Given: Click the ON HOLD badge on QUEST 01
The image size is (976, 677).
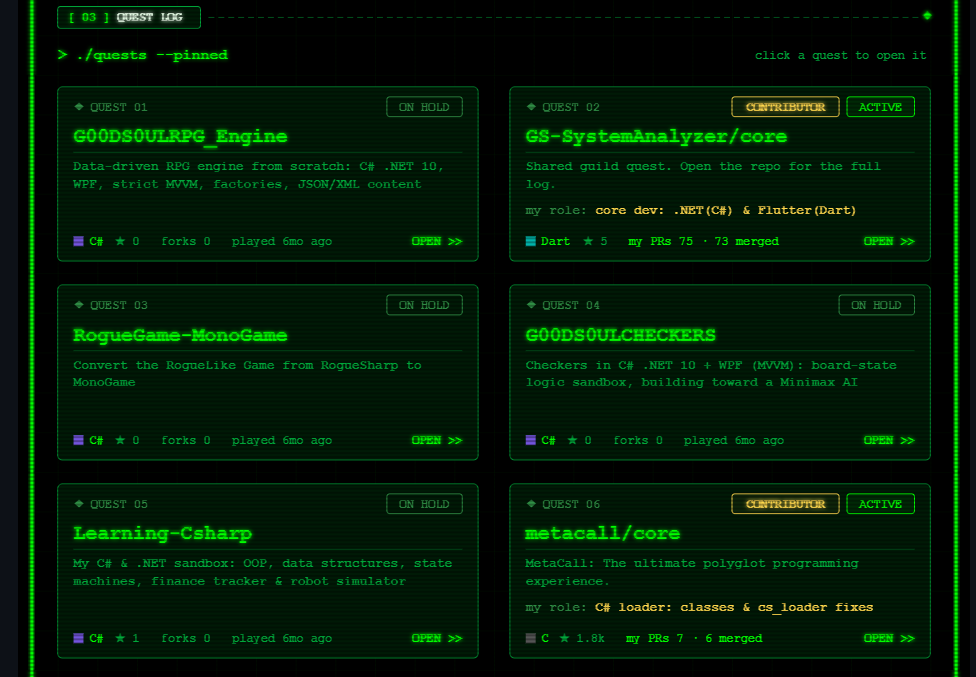Looking at the screenshot, I should pos(425,107).
